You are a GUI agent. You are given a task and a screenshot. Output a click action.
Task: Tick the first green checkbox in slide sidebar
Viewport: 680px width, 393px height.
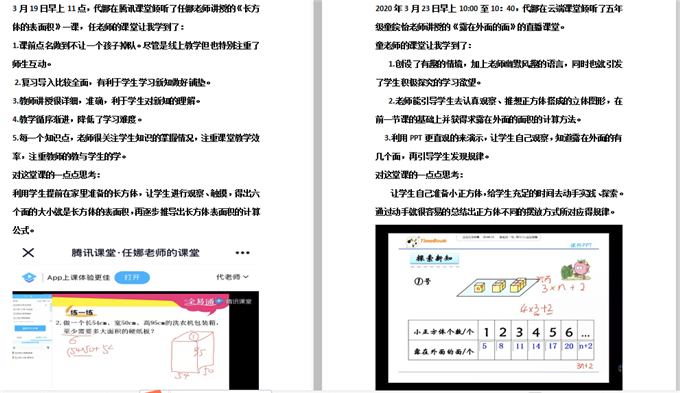point(13,353)
